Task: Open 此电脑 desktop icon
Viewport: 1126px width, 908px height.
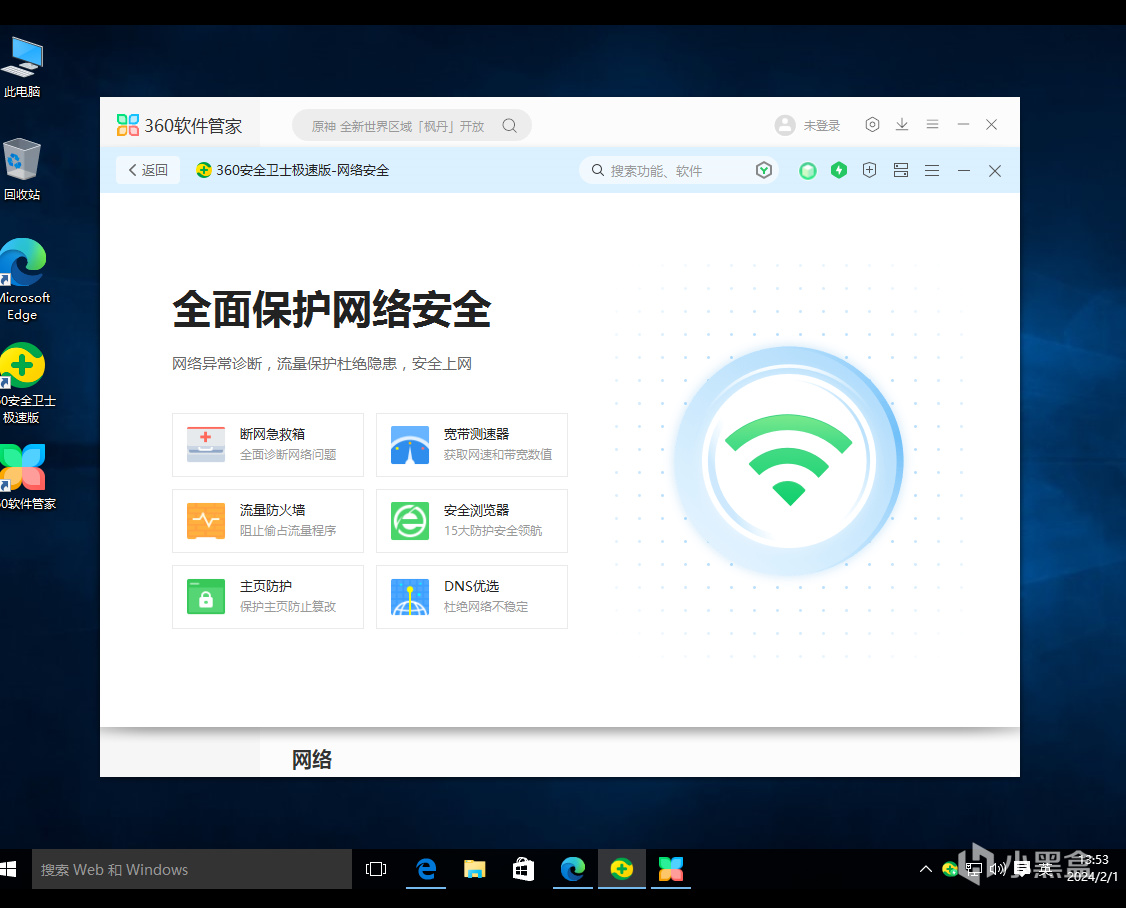Action: [x=22, y=68]
